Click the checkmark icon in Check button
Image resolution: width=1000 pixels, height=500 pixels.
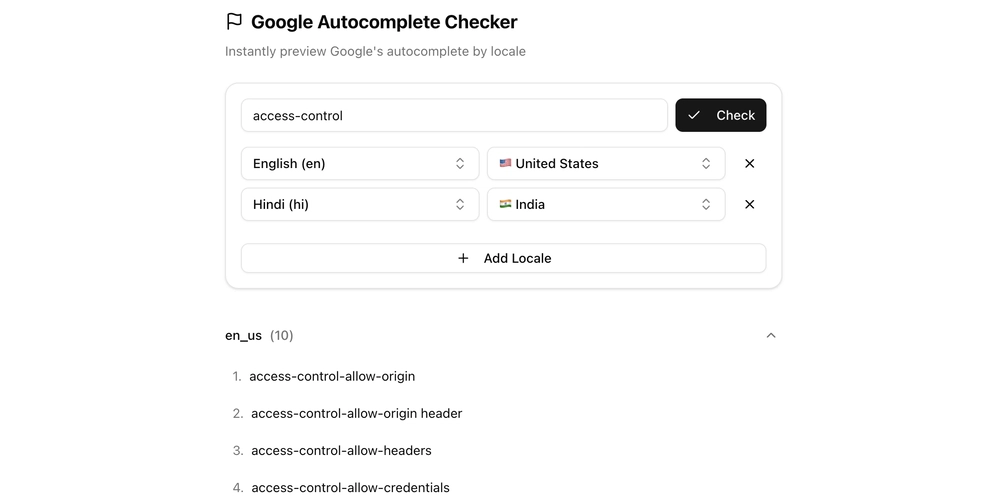[x=694, y=115]
